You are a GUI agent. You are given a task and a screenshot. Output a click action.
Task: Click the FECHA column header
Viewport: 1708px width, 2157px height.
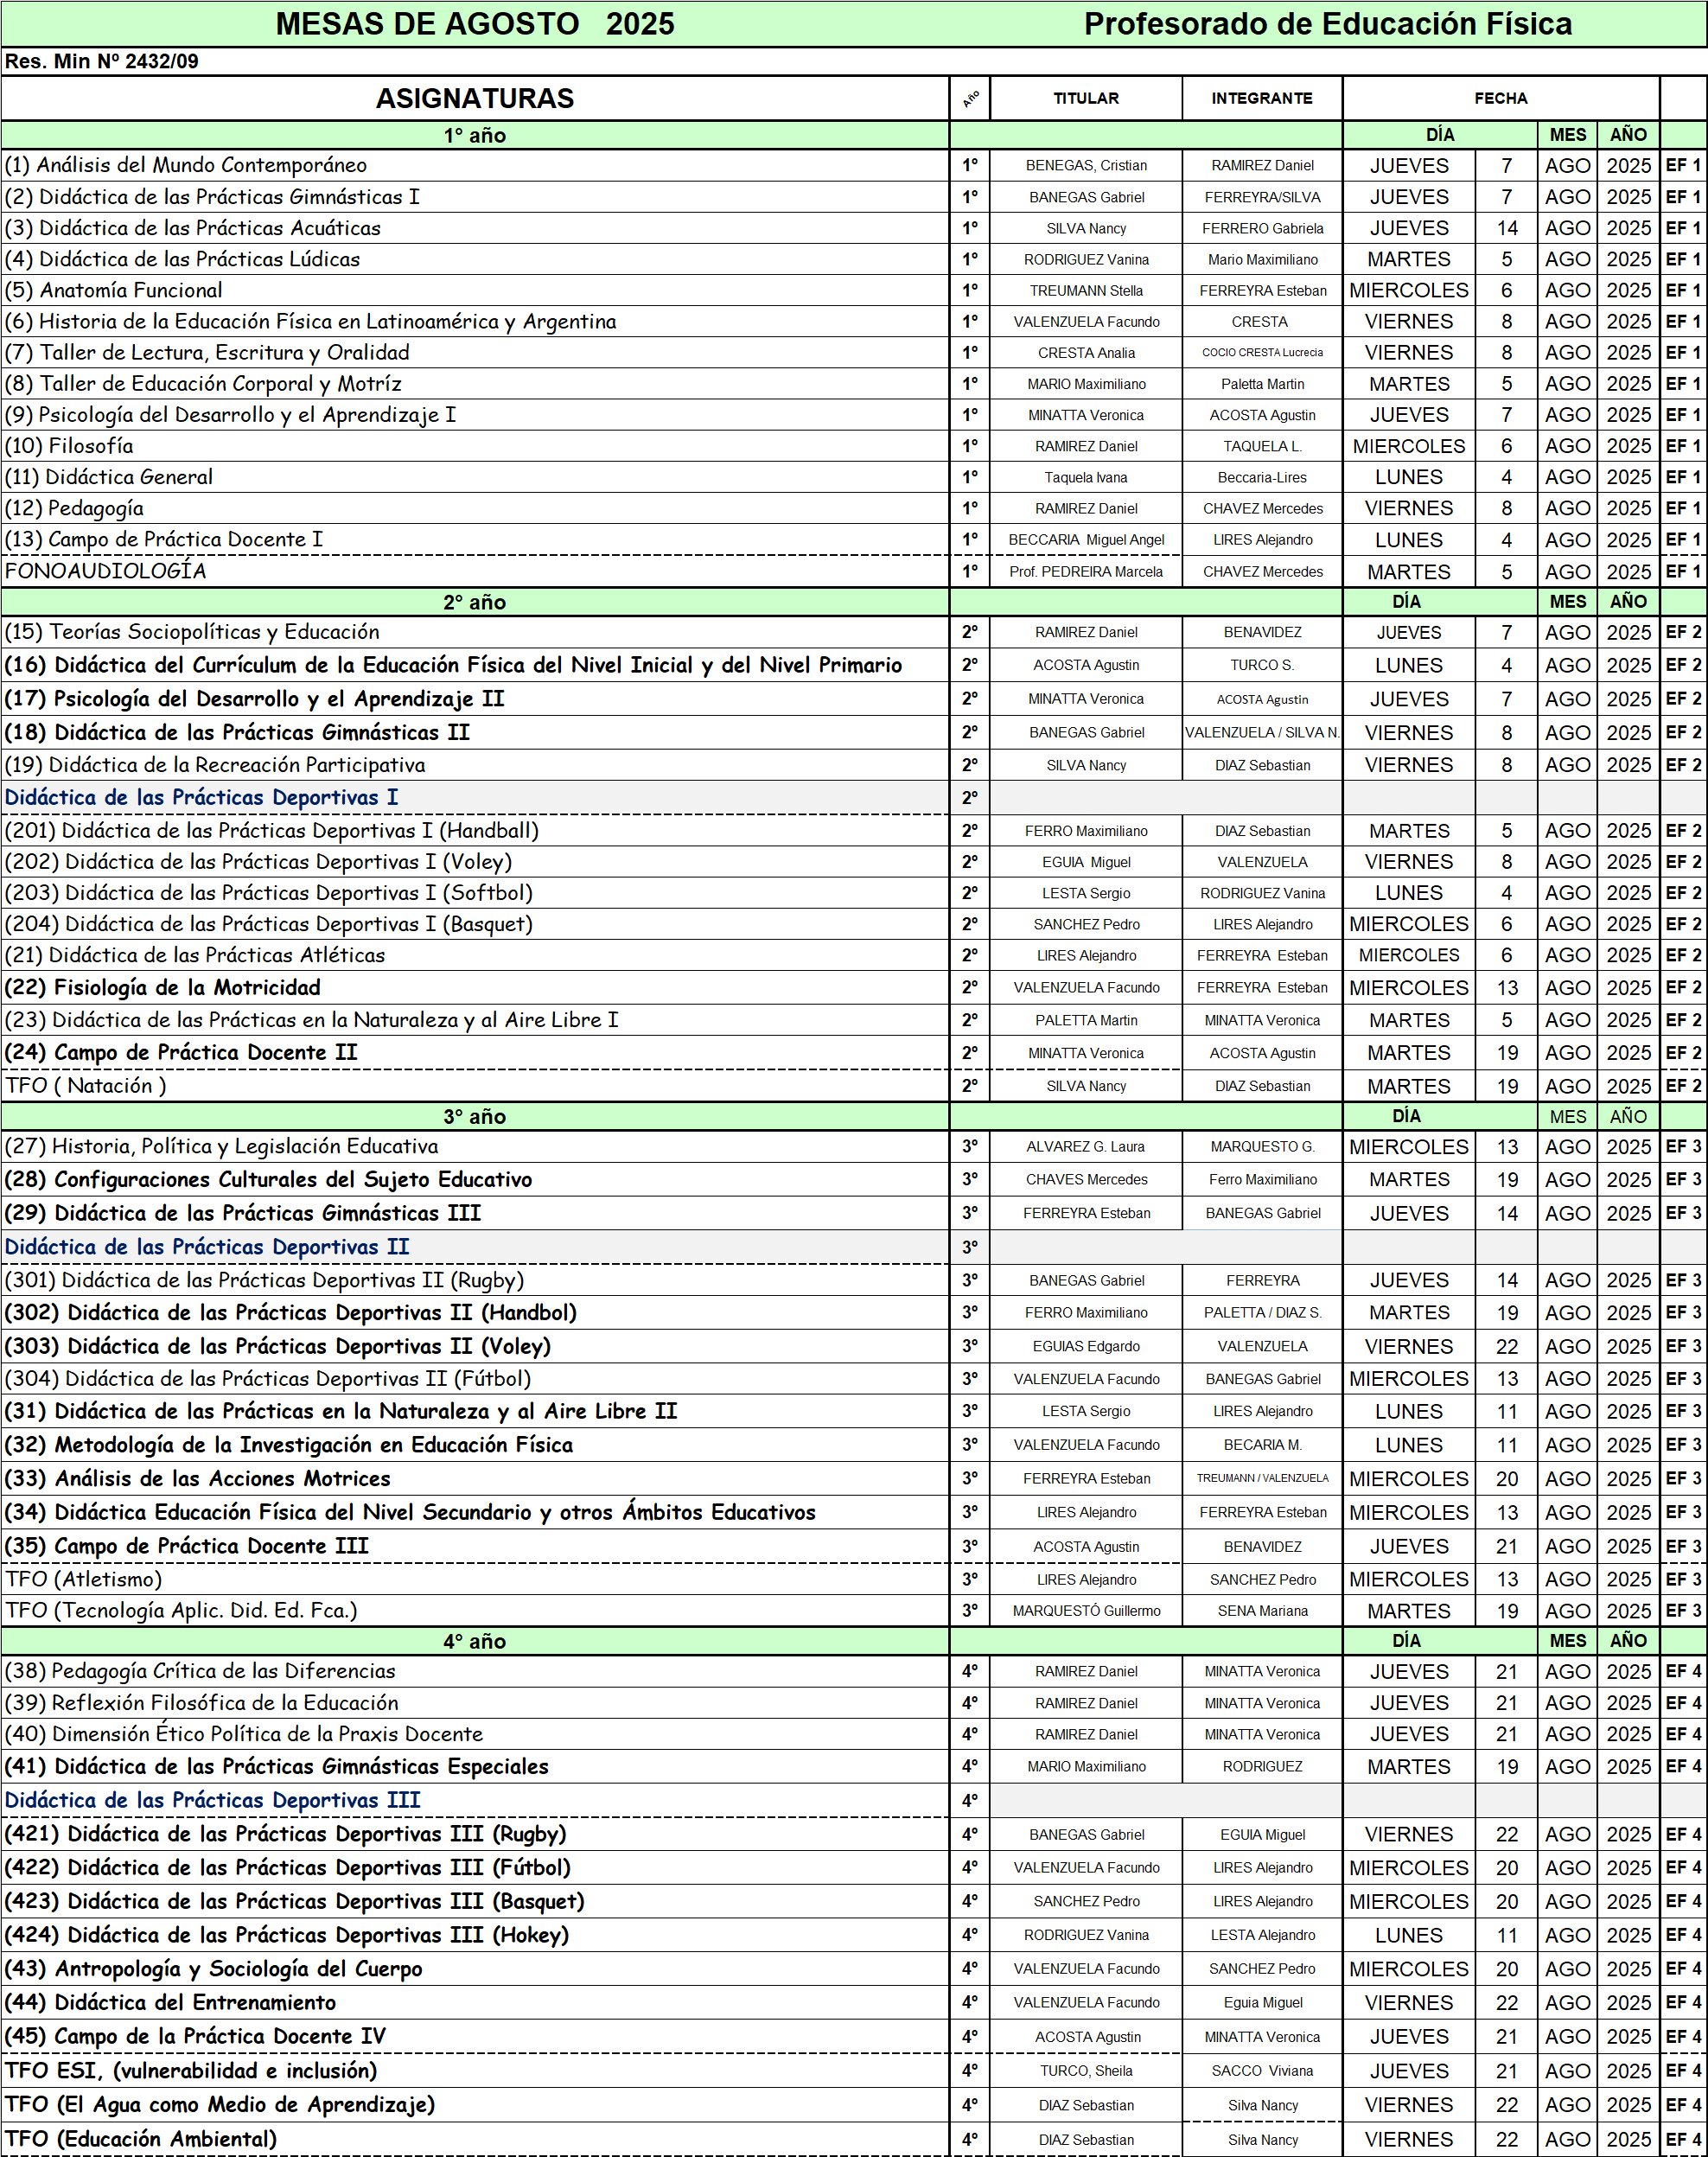[1500, 98]
